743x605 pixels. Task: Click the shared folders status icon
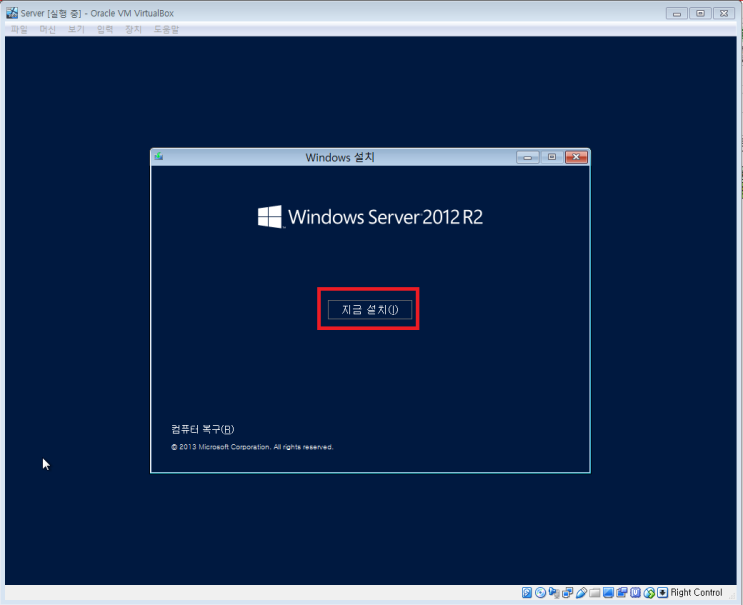[595, 593]
